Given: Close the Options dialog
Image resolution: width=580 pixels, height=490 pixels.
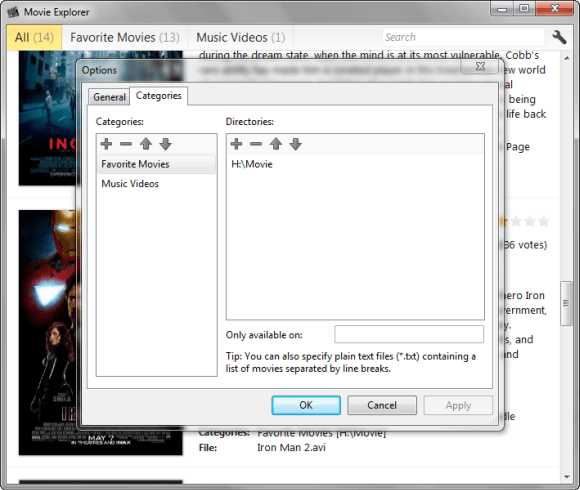Looking at the screenshot, I should [x=480, y=66].
